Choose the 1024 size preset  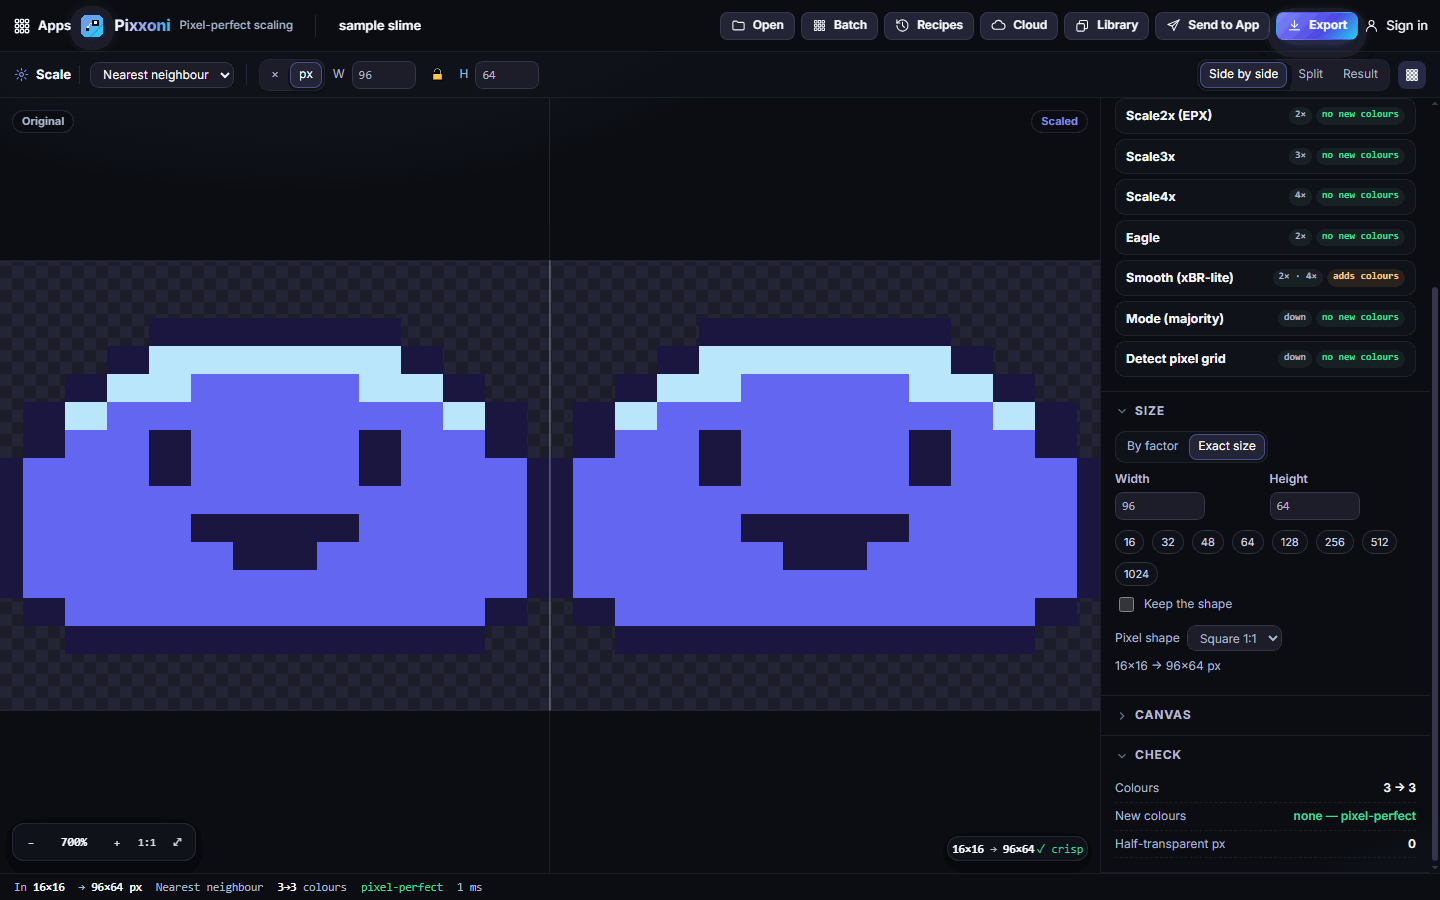click(1136, 574)
